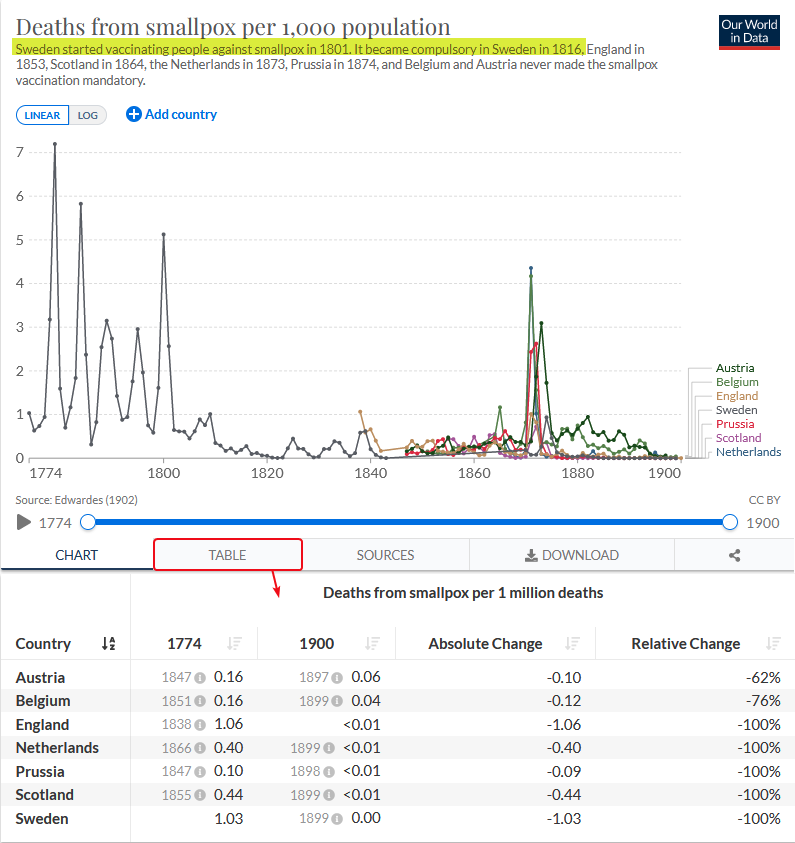Screen dimensions: 795x843
Task: Switch chart scale to LOG
Action: pos(88,115)
